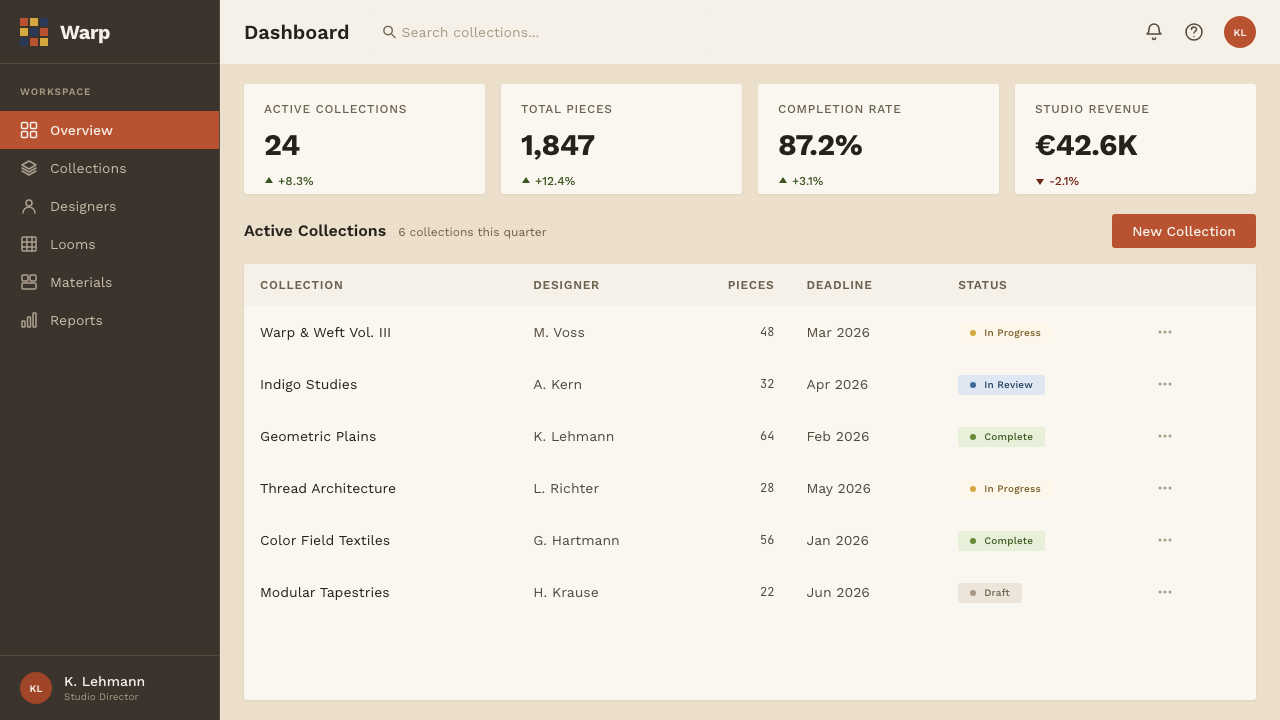Select the Materials icon in sidebar
Viewport: 1280px width, 720px height.
pyautogui.click(x=29, y=282)
